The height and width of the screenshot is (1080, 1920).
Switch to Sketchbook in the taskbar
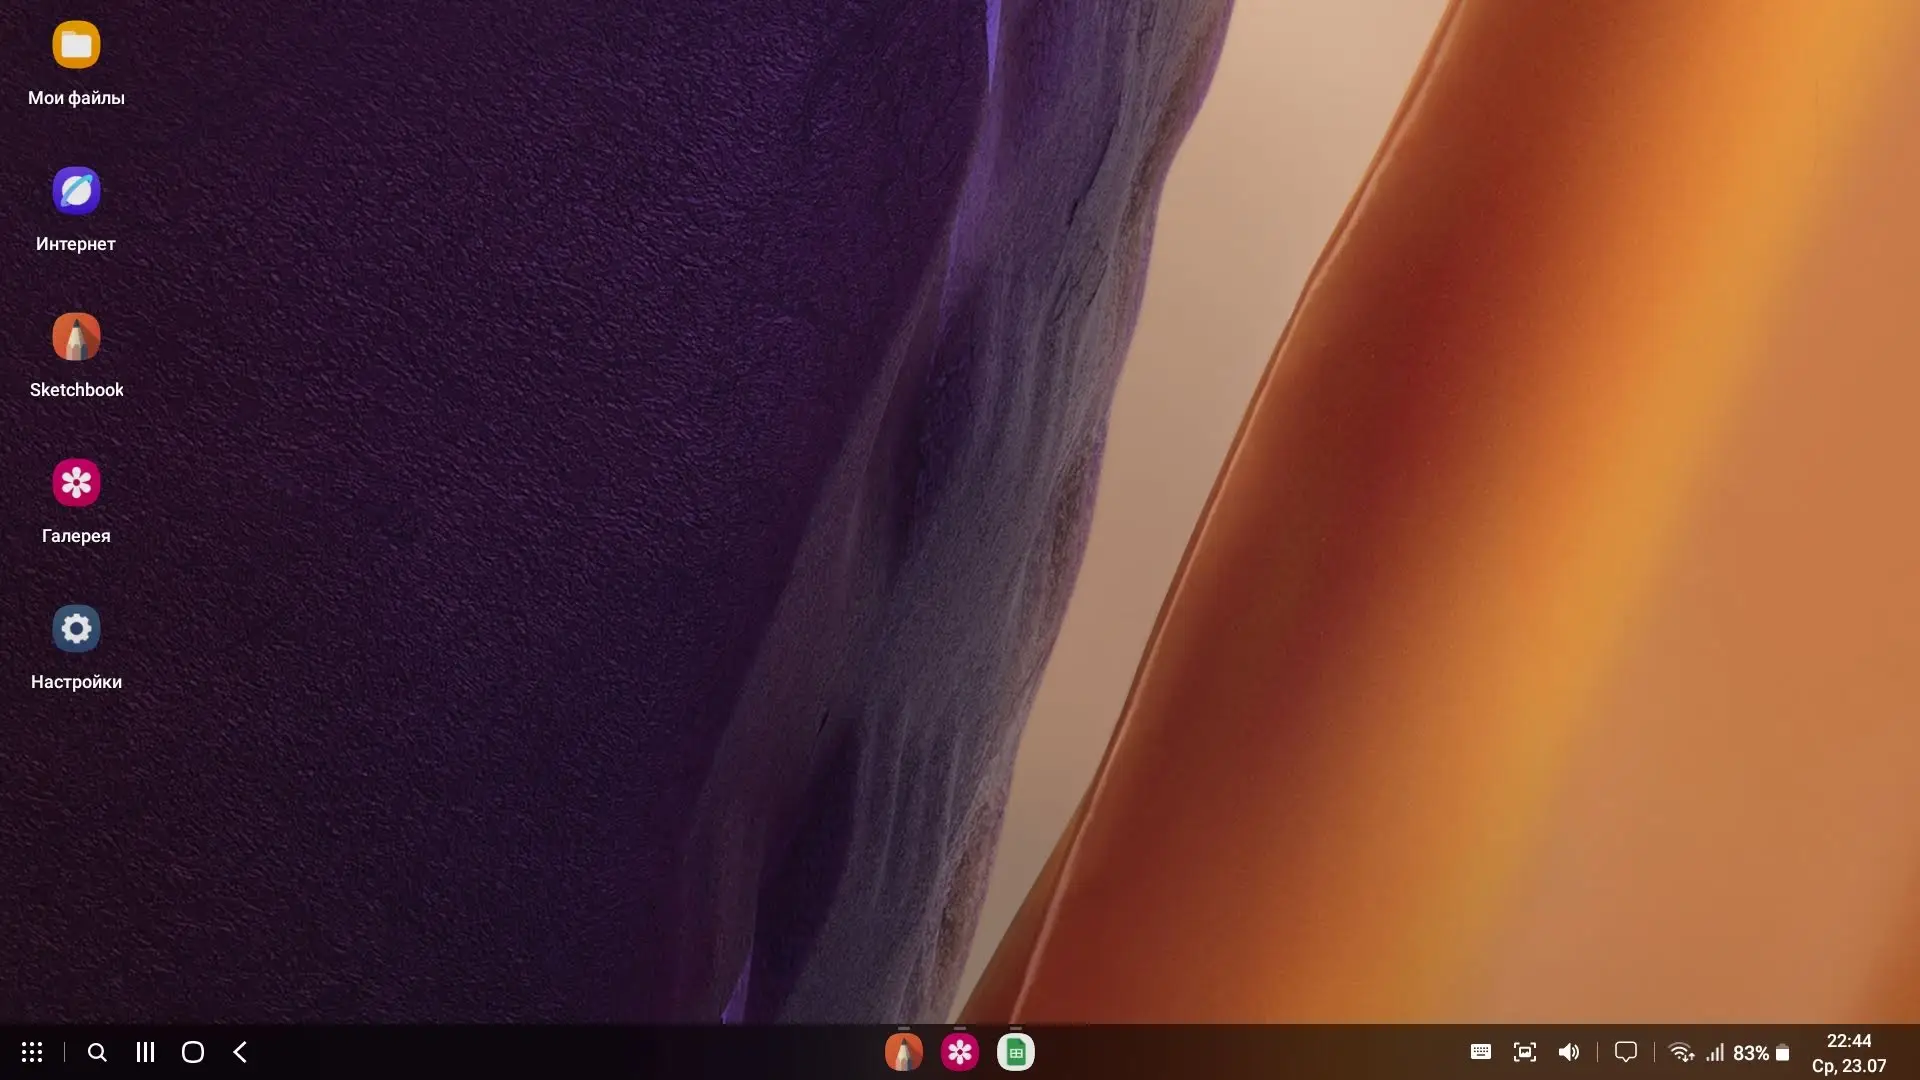click(903, 1052)
